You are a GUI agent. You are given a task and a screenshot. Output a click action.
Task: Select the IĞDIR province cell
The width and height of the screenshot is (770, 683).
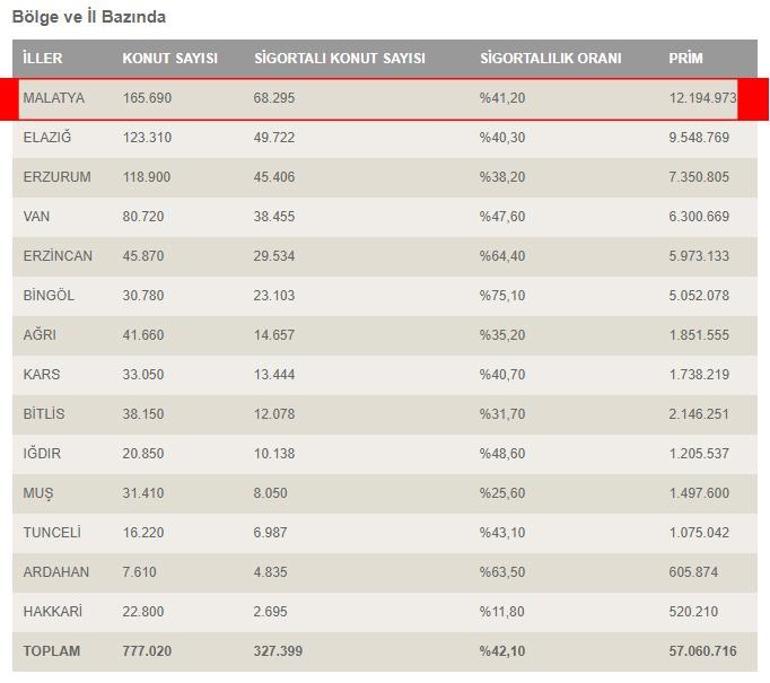tap(42, 453)
